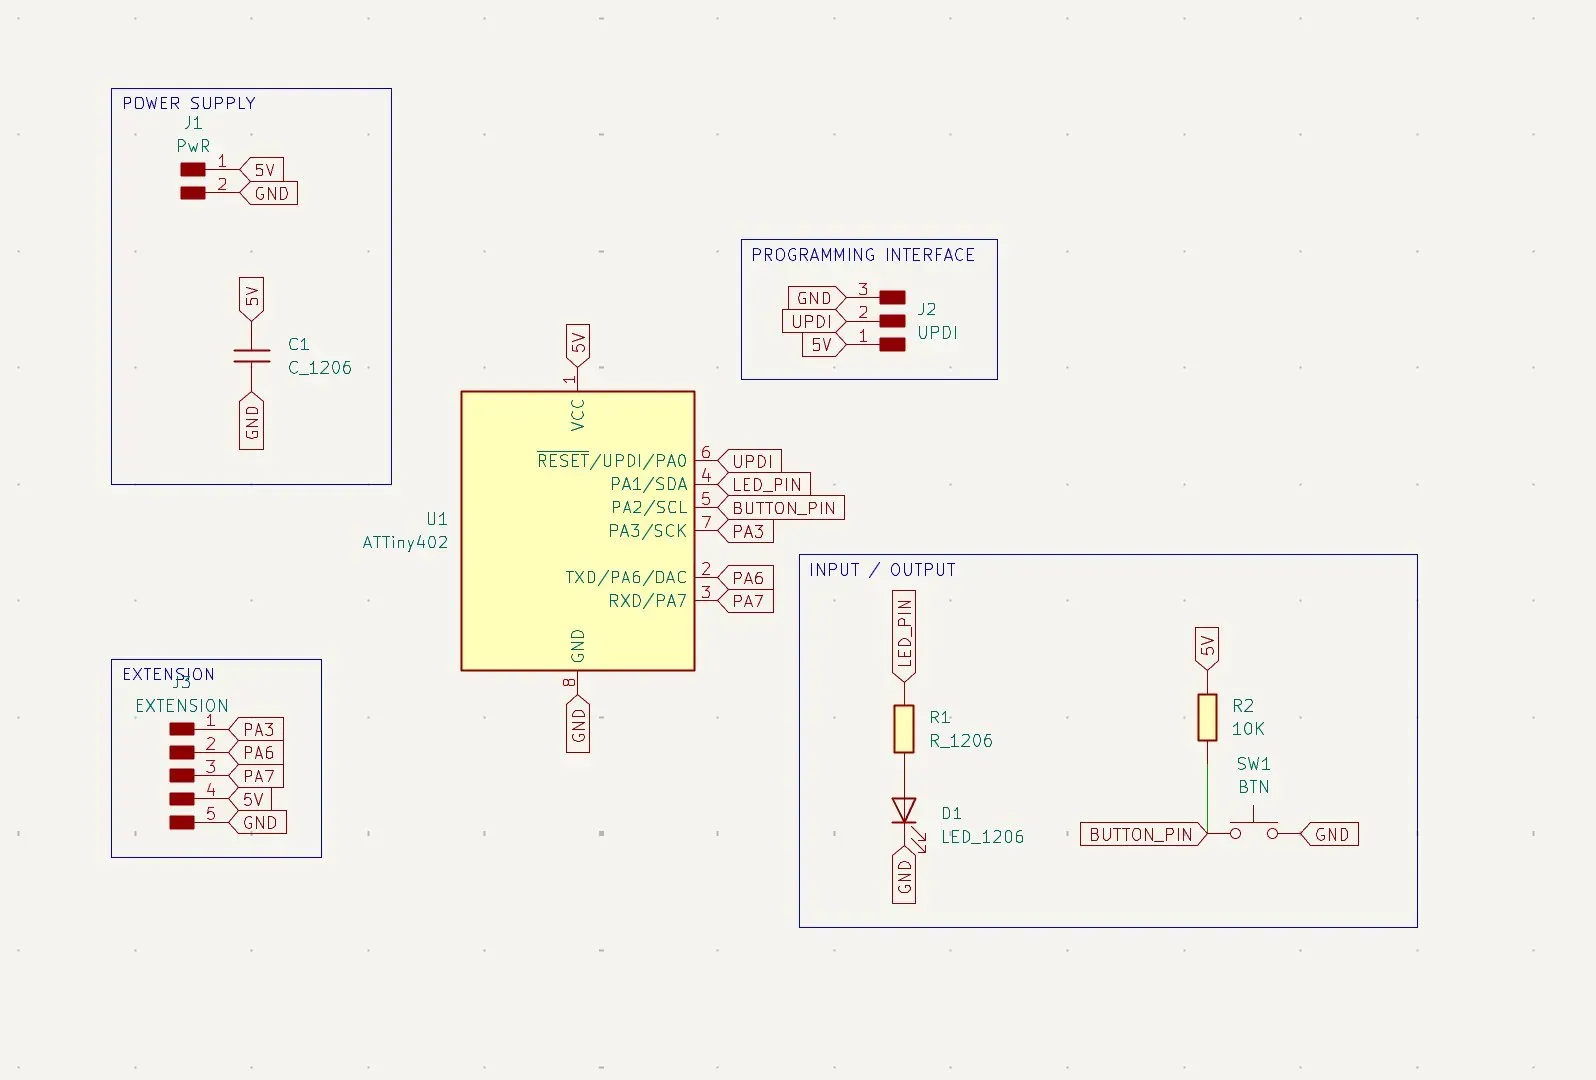Click the PROGRAMMING INTERFACE title text
The height and width of the screenshot is (1080, 1596).
[863, 255]
